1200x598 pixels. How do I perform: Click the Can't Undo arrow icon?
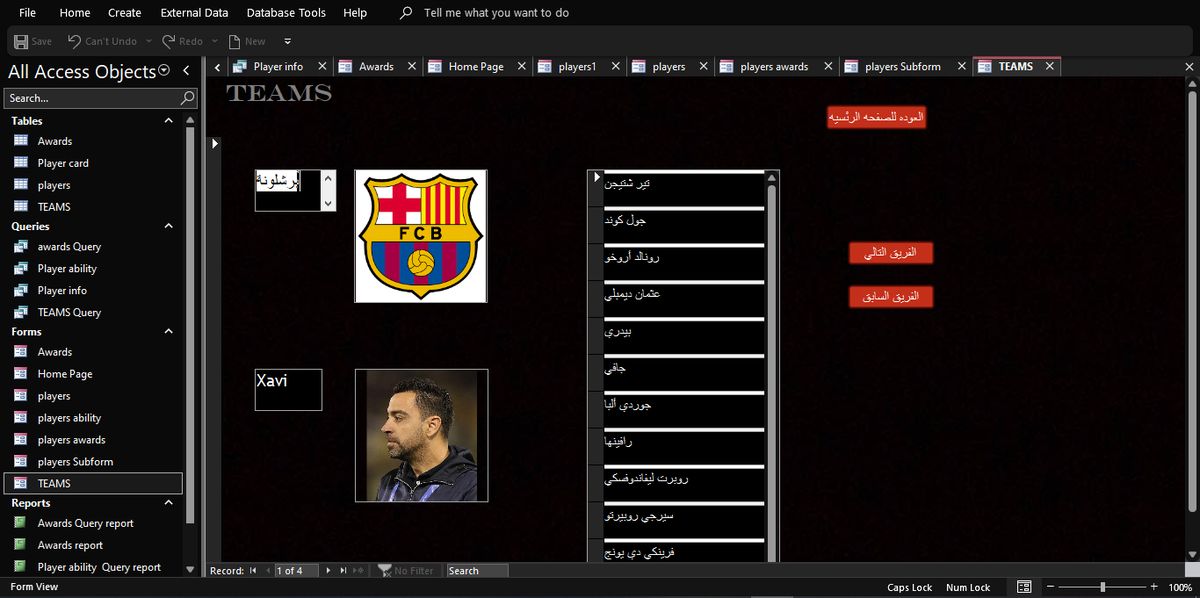pos(74,41)
